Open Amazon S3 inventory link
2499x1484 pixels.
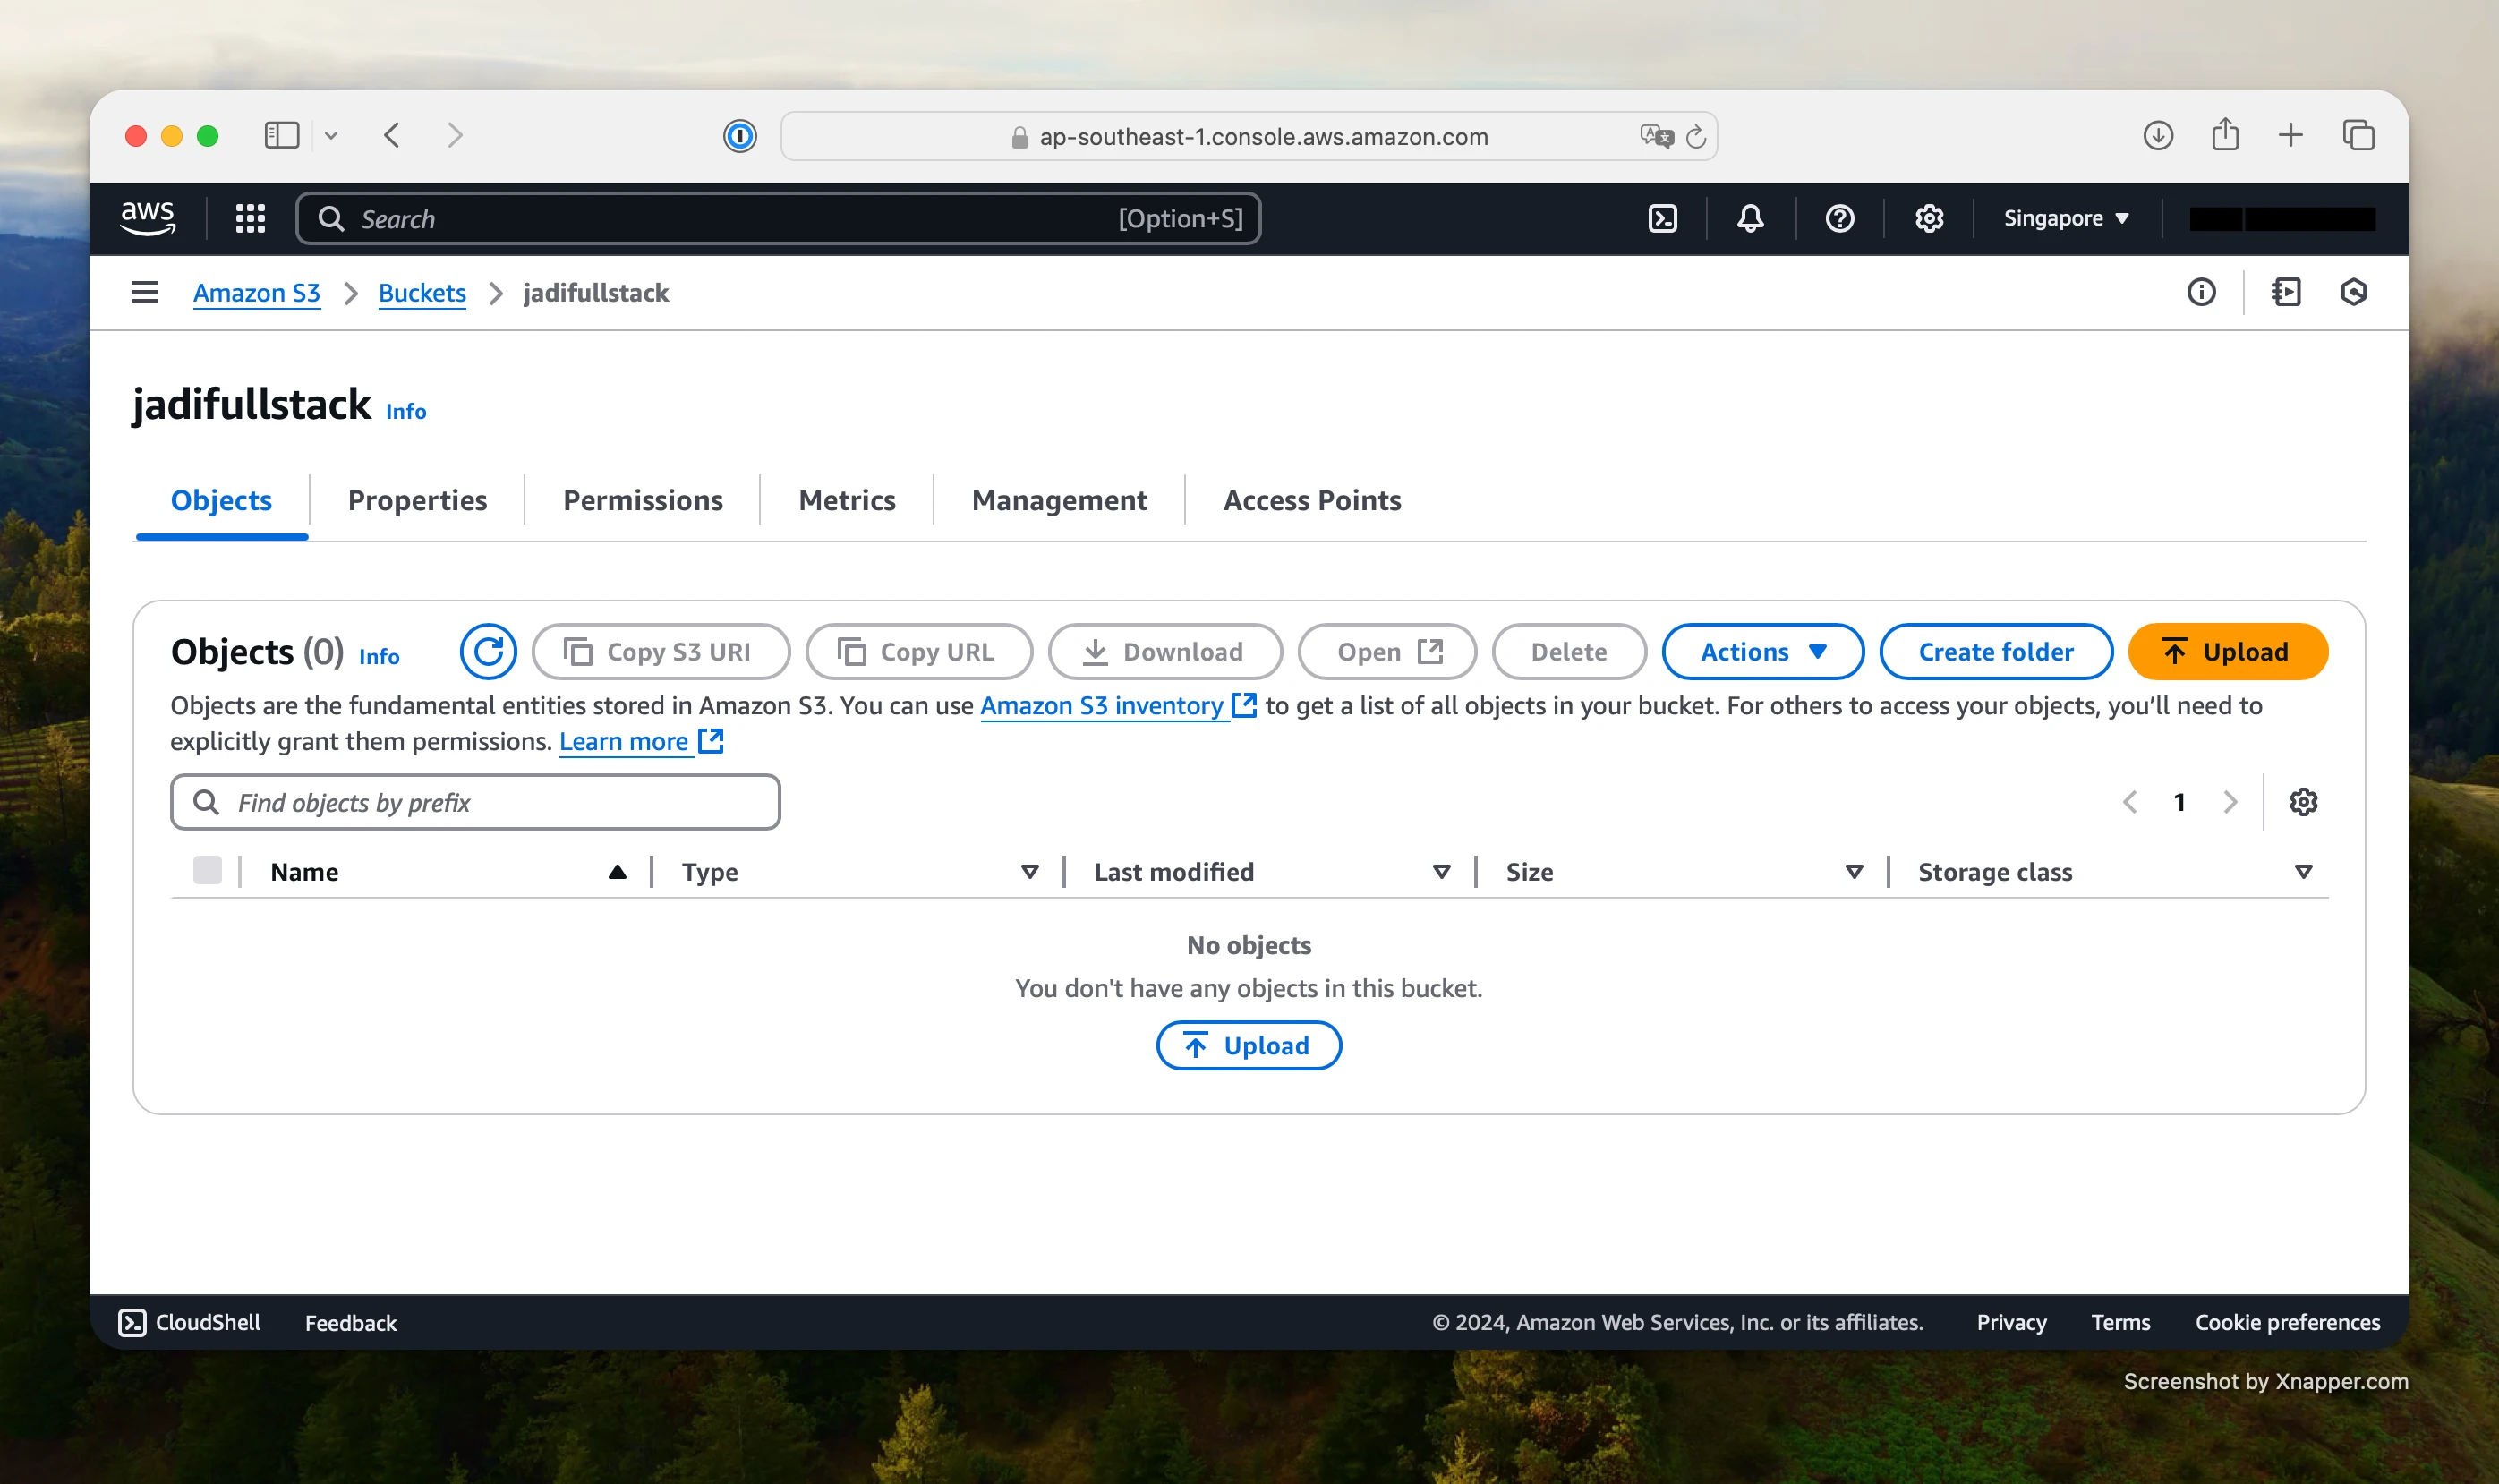pyautogui.click(x=1117, y=705)
